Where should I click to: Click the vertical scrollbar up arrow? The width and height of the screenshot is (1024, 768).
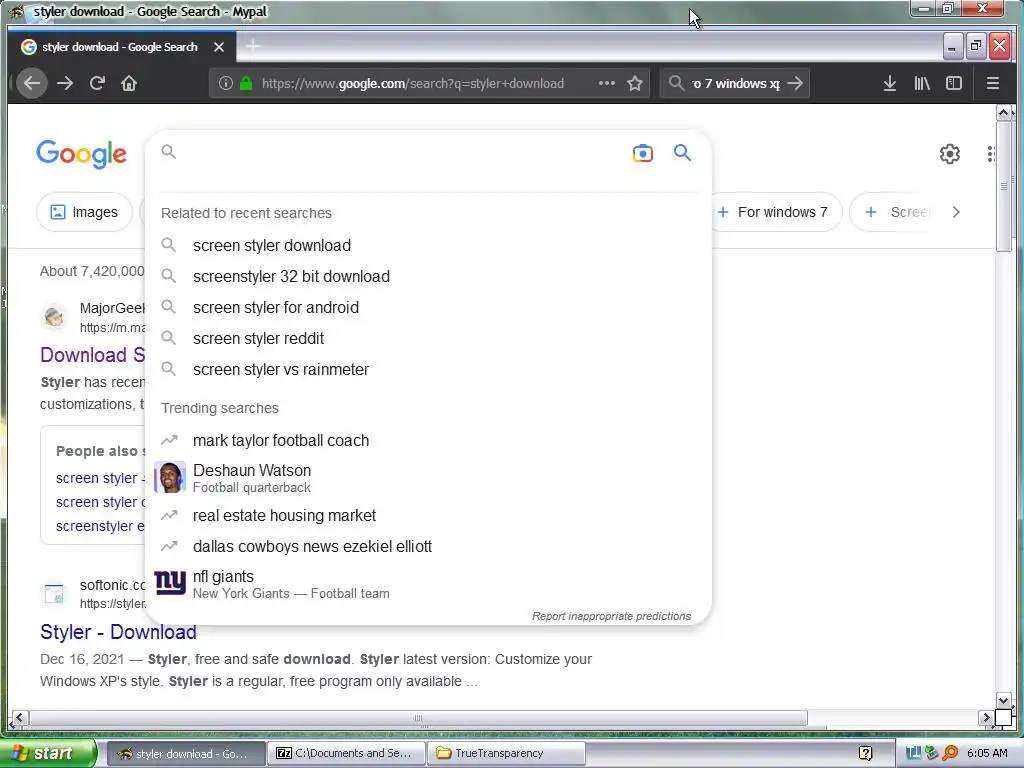(1004, 112)
